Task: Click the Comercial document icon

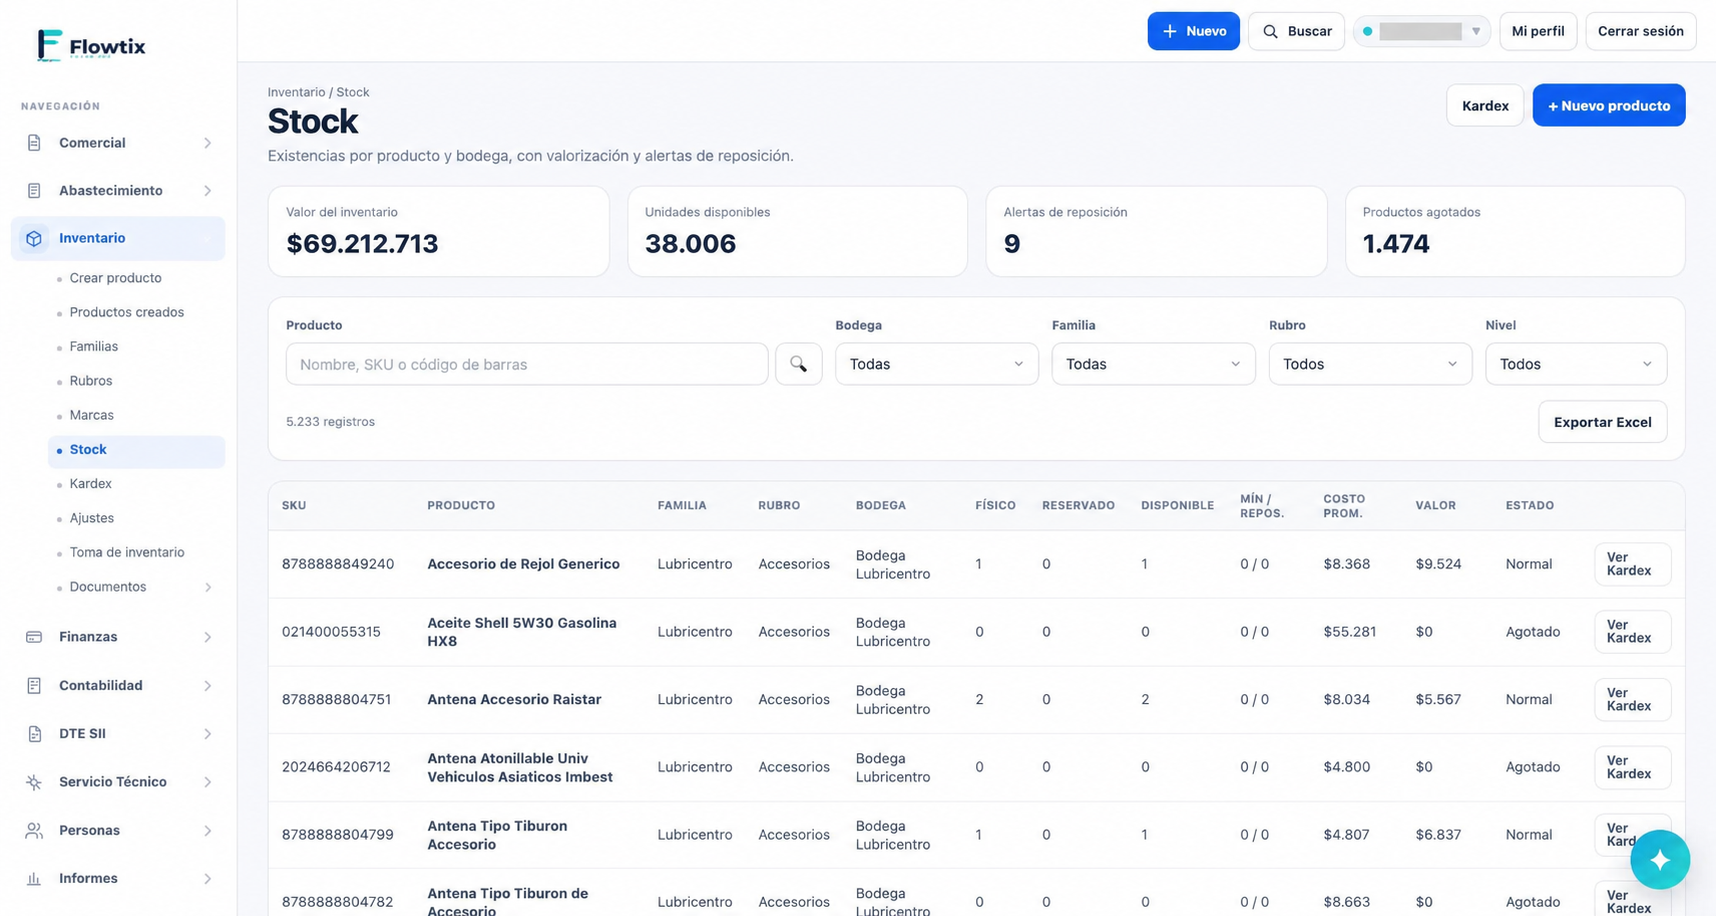Action: tap(34, 143)
